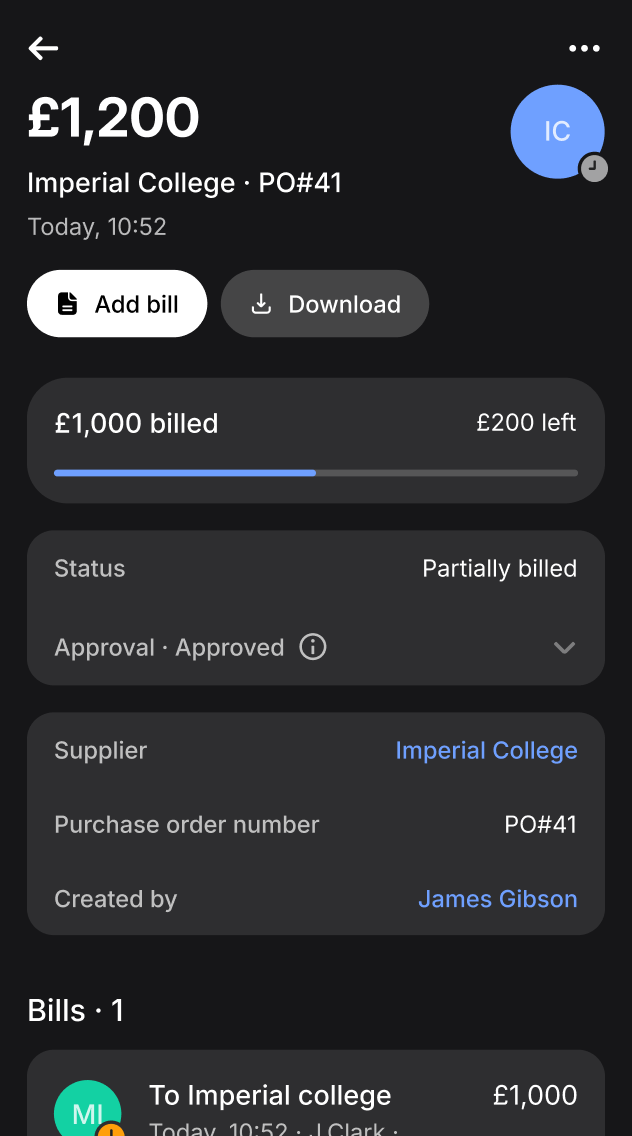Expand the Approval details chevron

point(564,647)
